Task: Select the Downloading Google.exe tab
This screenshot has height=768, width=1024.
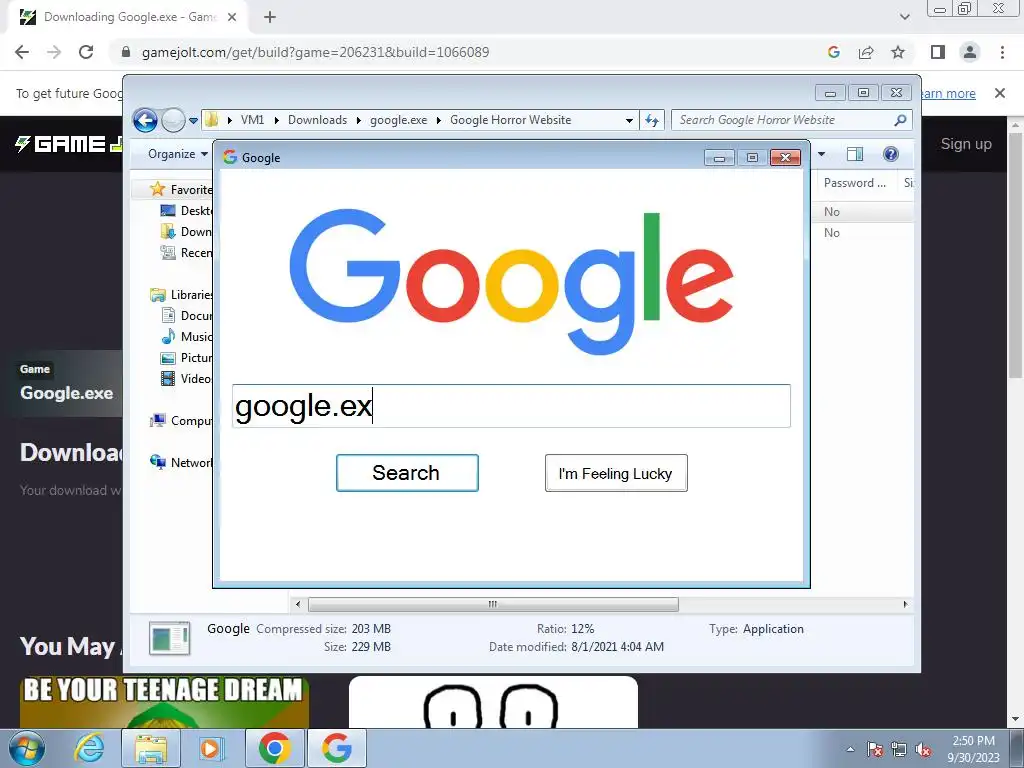Action: pos(129,17)
